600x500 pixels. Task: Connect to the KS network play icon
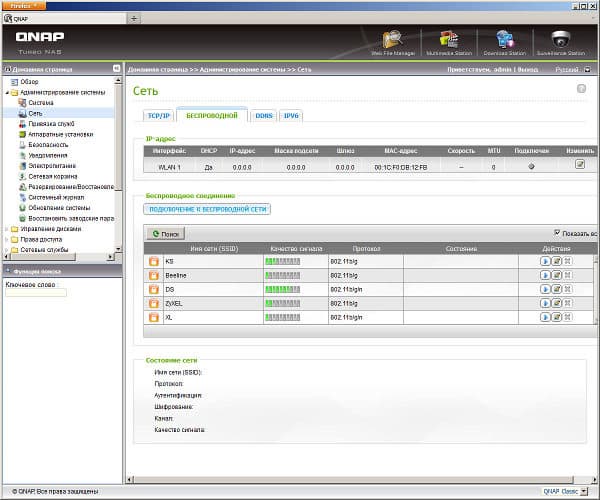coord(545,261)
